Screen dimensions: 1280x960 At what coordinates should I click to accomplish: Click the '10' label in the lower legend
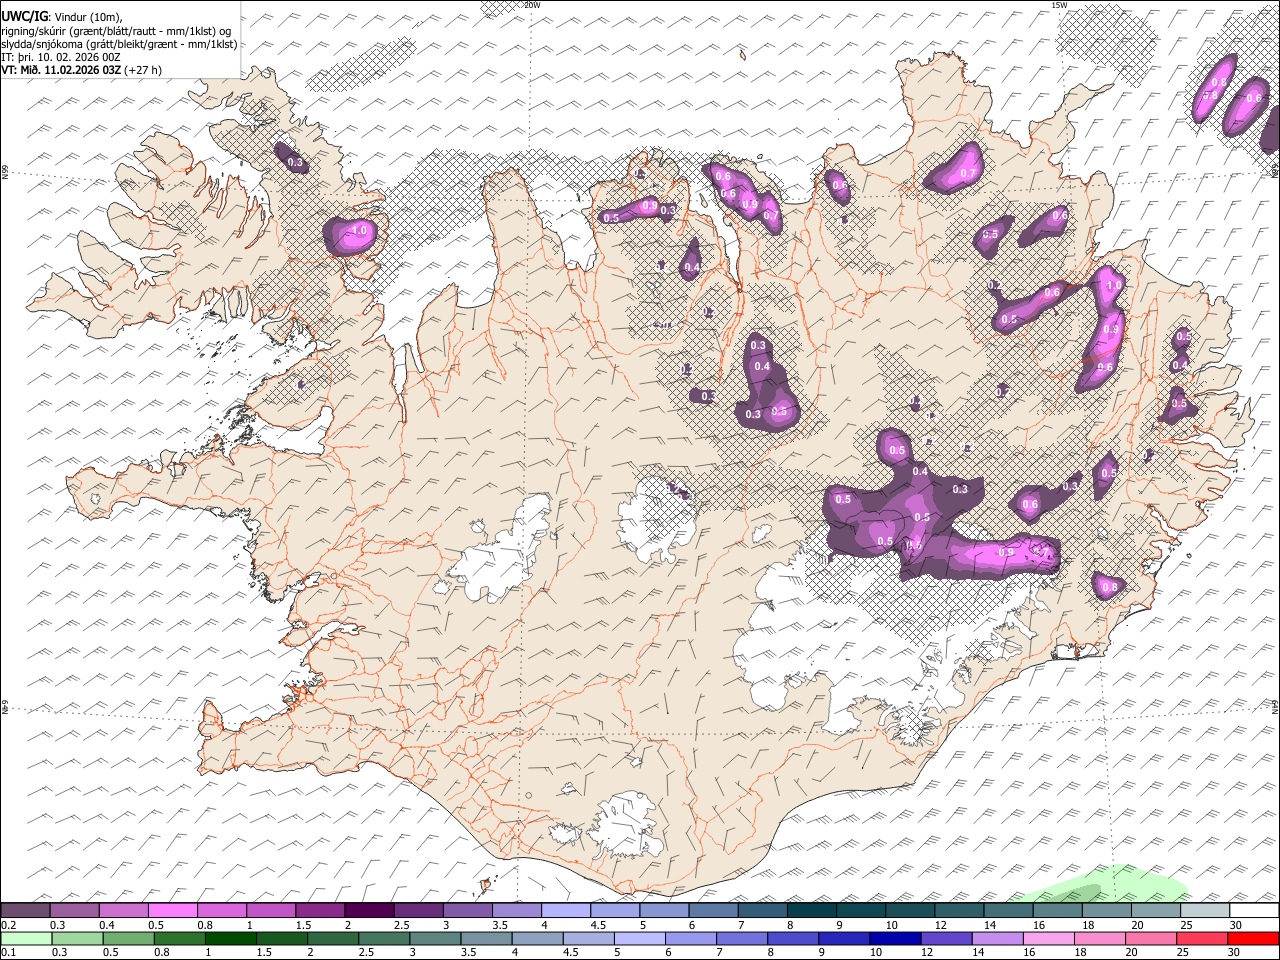coord(876,952)
